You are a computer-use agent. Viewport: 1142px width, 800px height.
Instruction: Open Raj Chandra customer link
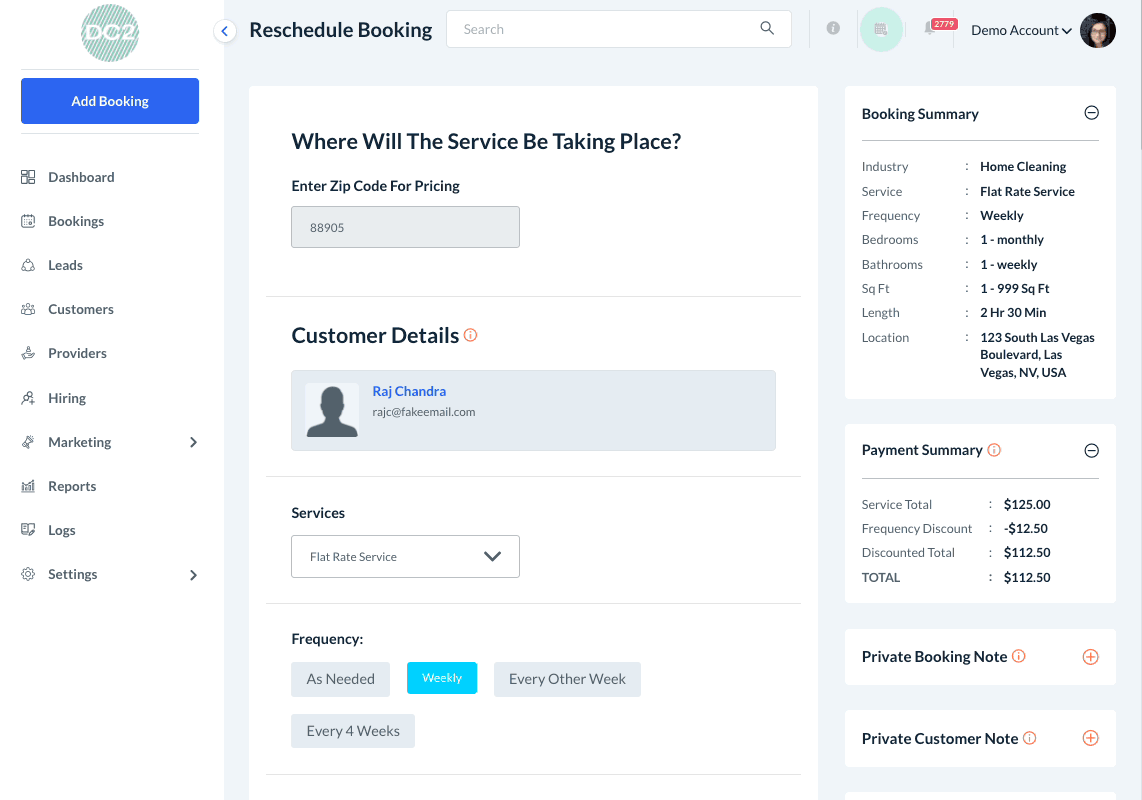pos(409,391)
